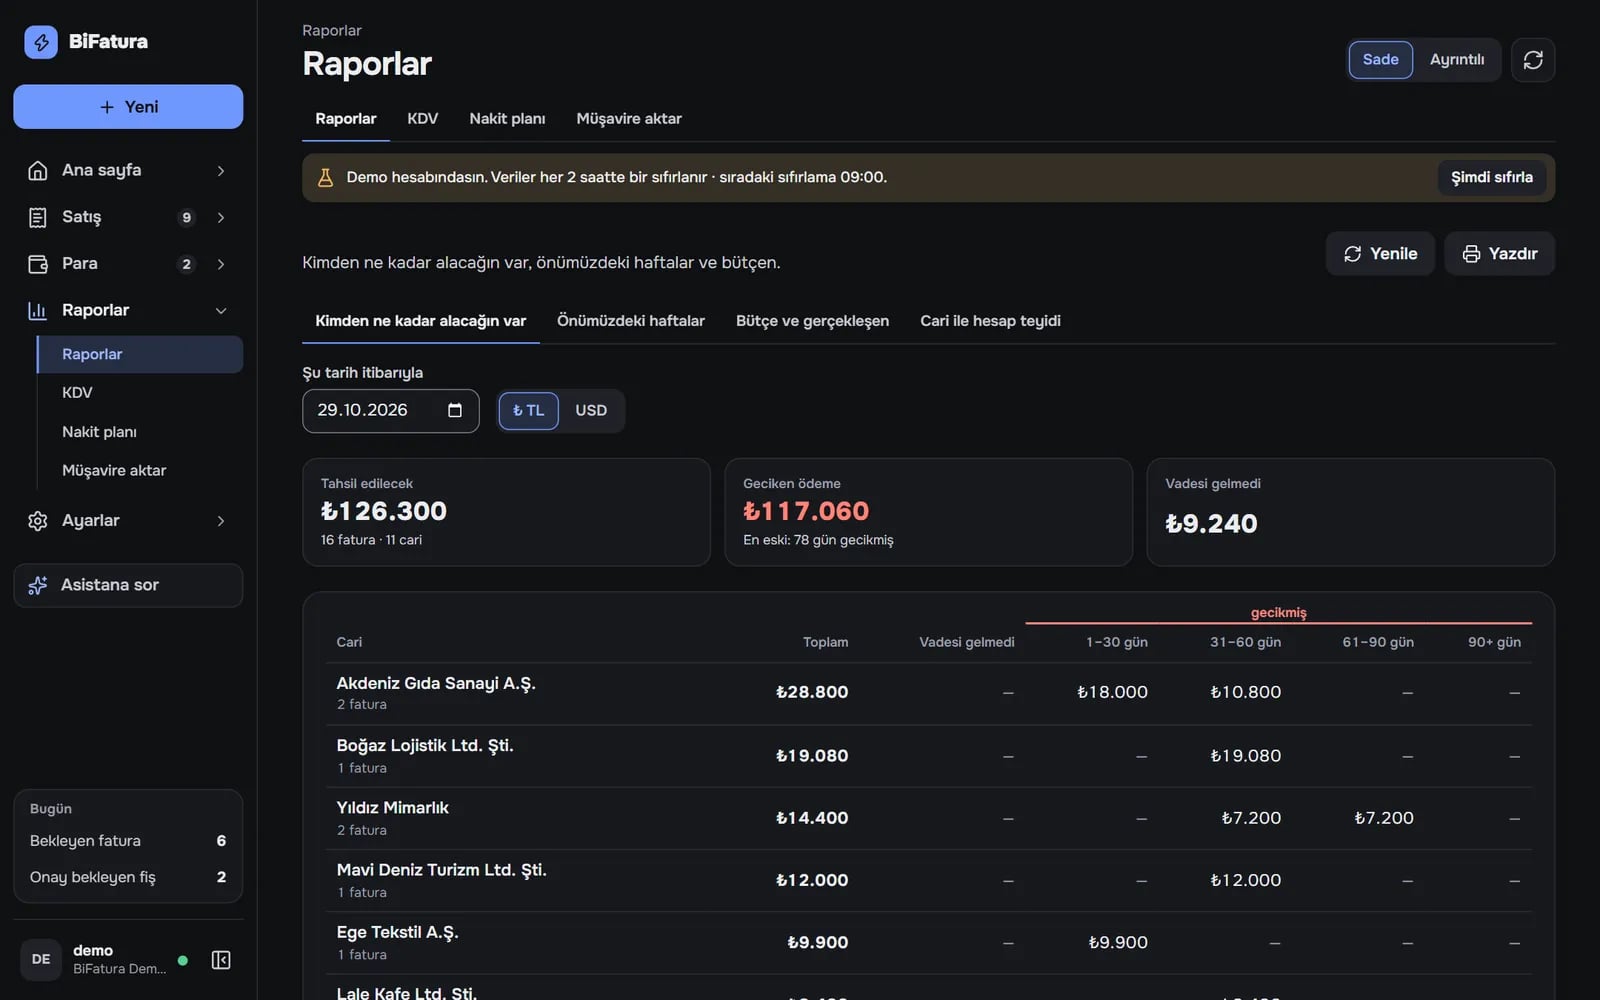
Task: Expand the Satış menu chevron
Action: pos(221,218)
